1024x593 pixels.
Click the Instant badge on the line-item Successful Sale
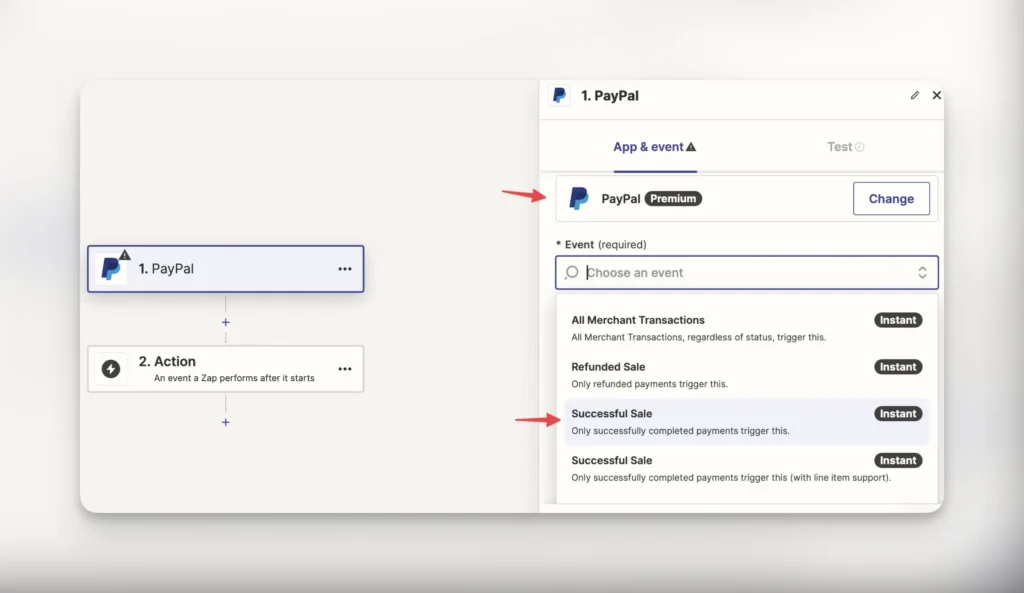pyautogui.click(x=898, y=460)
